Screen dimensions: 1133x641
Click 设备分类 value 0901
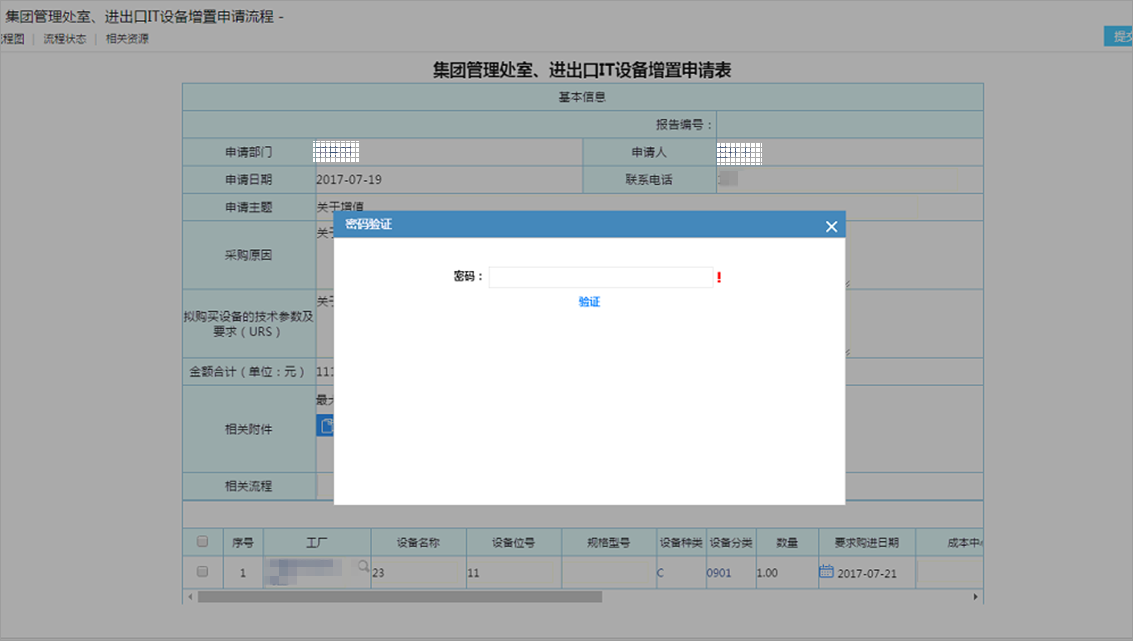(719, 573)
